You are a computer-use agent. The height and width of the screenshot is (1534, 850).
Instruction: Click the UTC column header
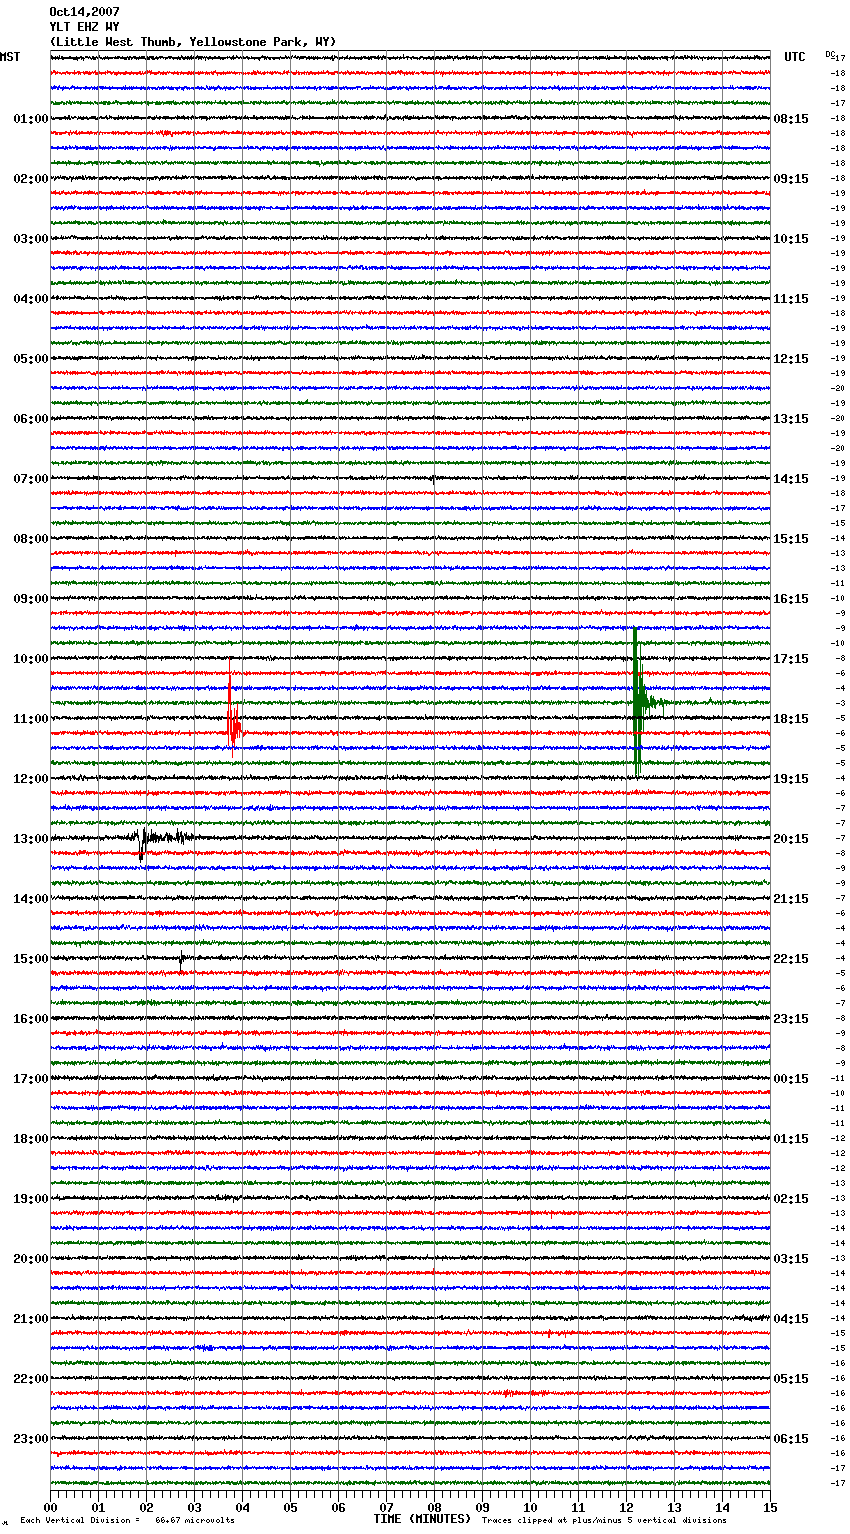click(795, 57)
